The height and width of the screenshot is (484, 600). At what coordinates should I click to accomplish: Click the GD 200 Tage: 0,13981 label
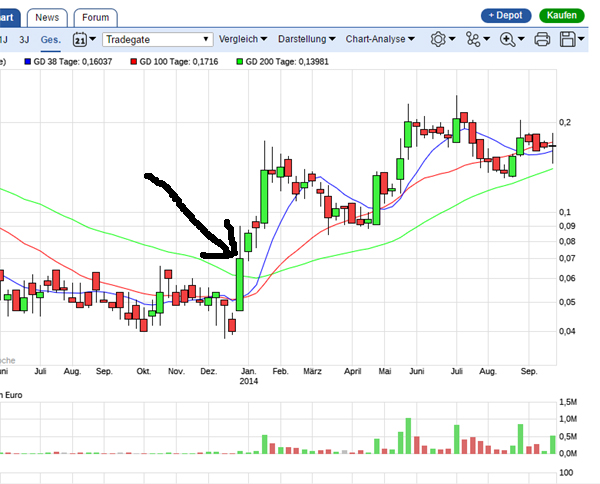pyautogui.click(x=287, y=62)
